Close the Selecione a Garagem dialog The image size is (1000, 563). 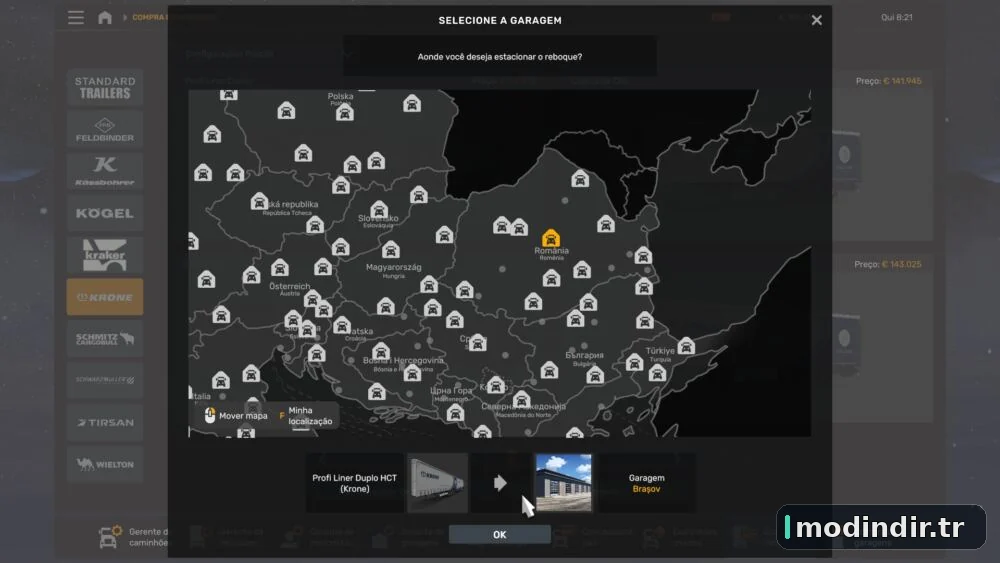click(816, 20)
